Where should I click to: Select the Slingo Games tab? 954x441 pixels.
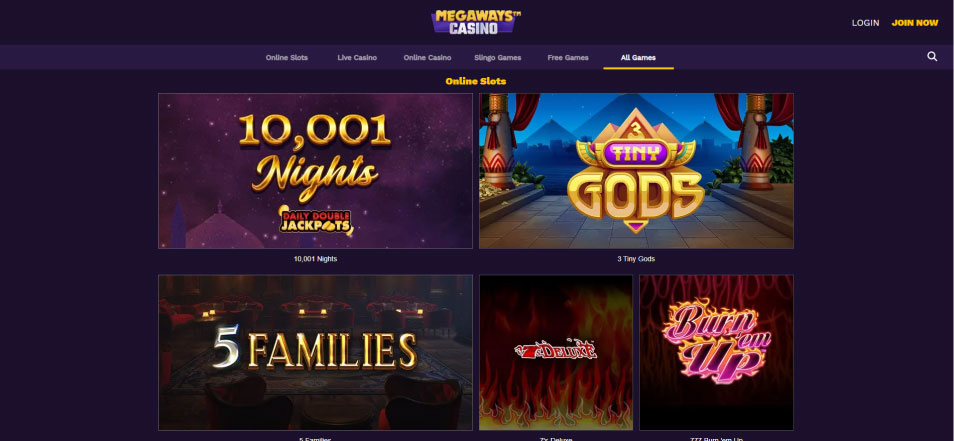498,58
